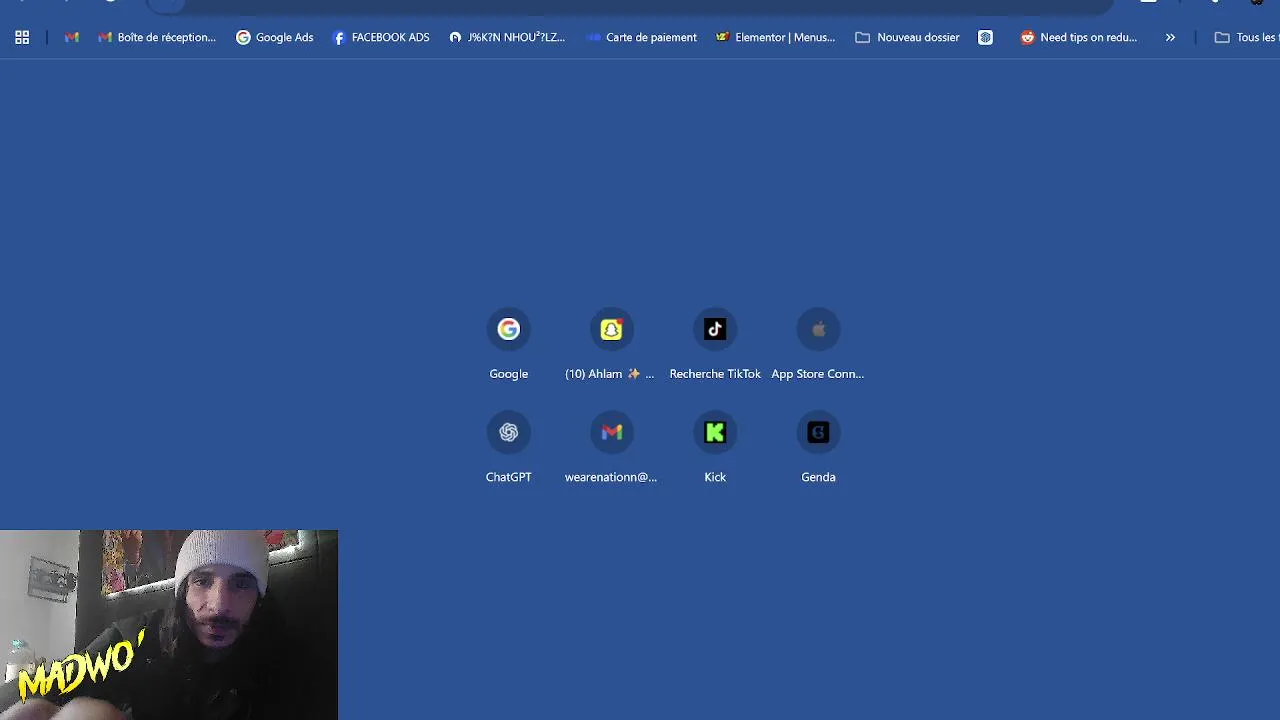Open the Snapchat Ahlam shortcut tile
1280x720 pixels.
[x=611, y=345]
